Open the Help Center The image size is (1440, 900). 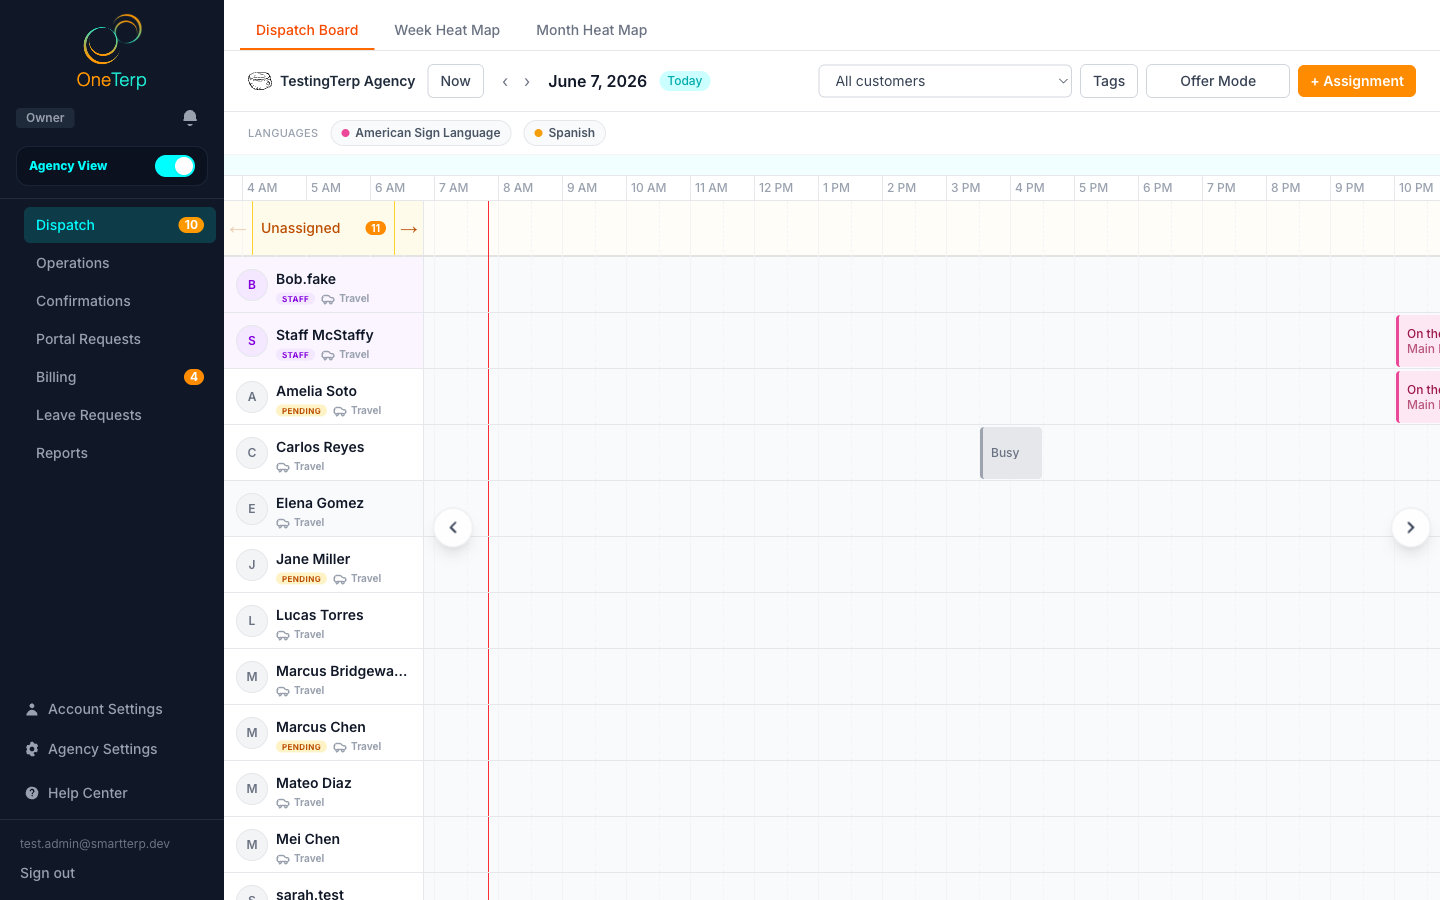pyautogui.click(x=87, y=793)
